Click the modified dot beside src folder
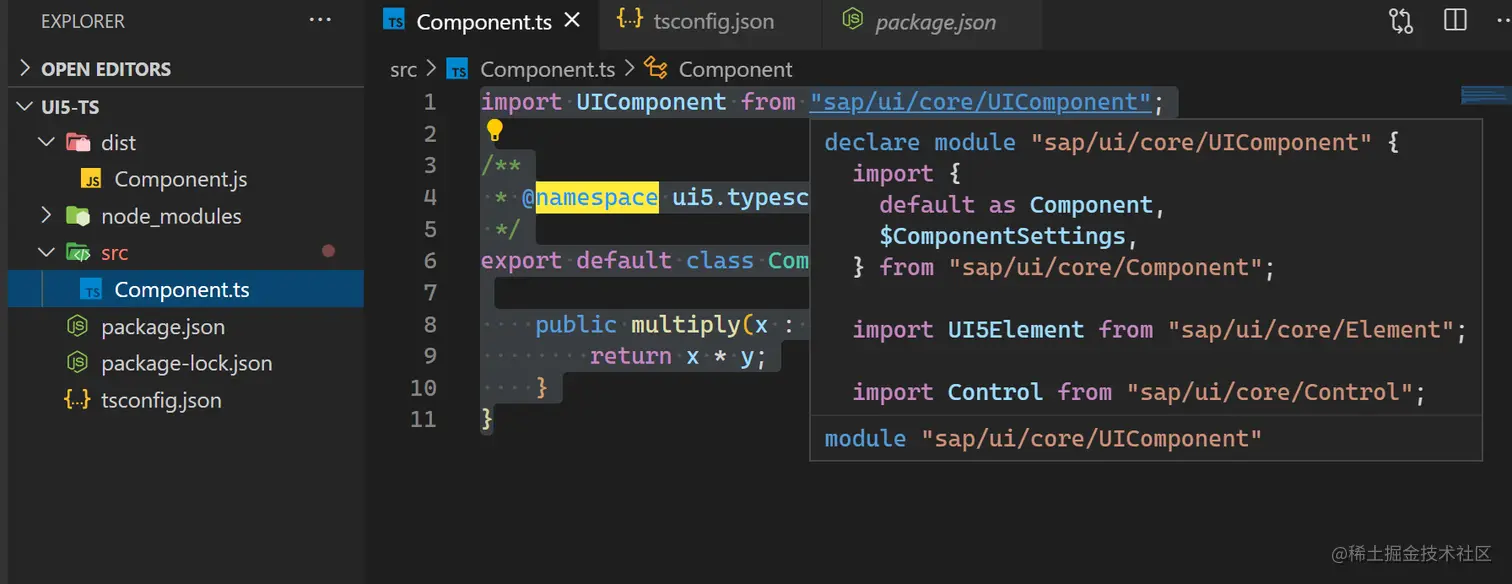 tap(328, 252)
